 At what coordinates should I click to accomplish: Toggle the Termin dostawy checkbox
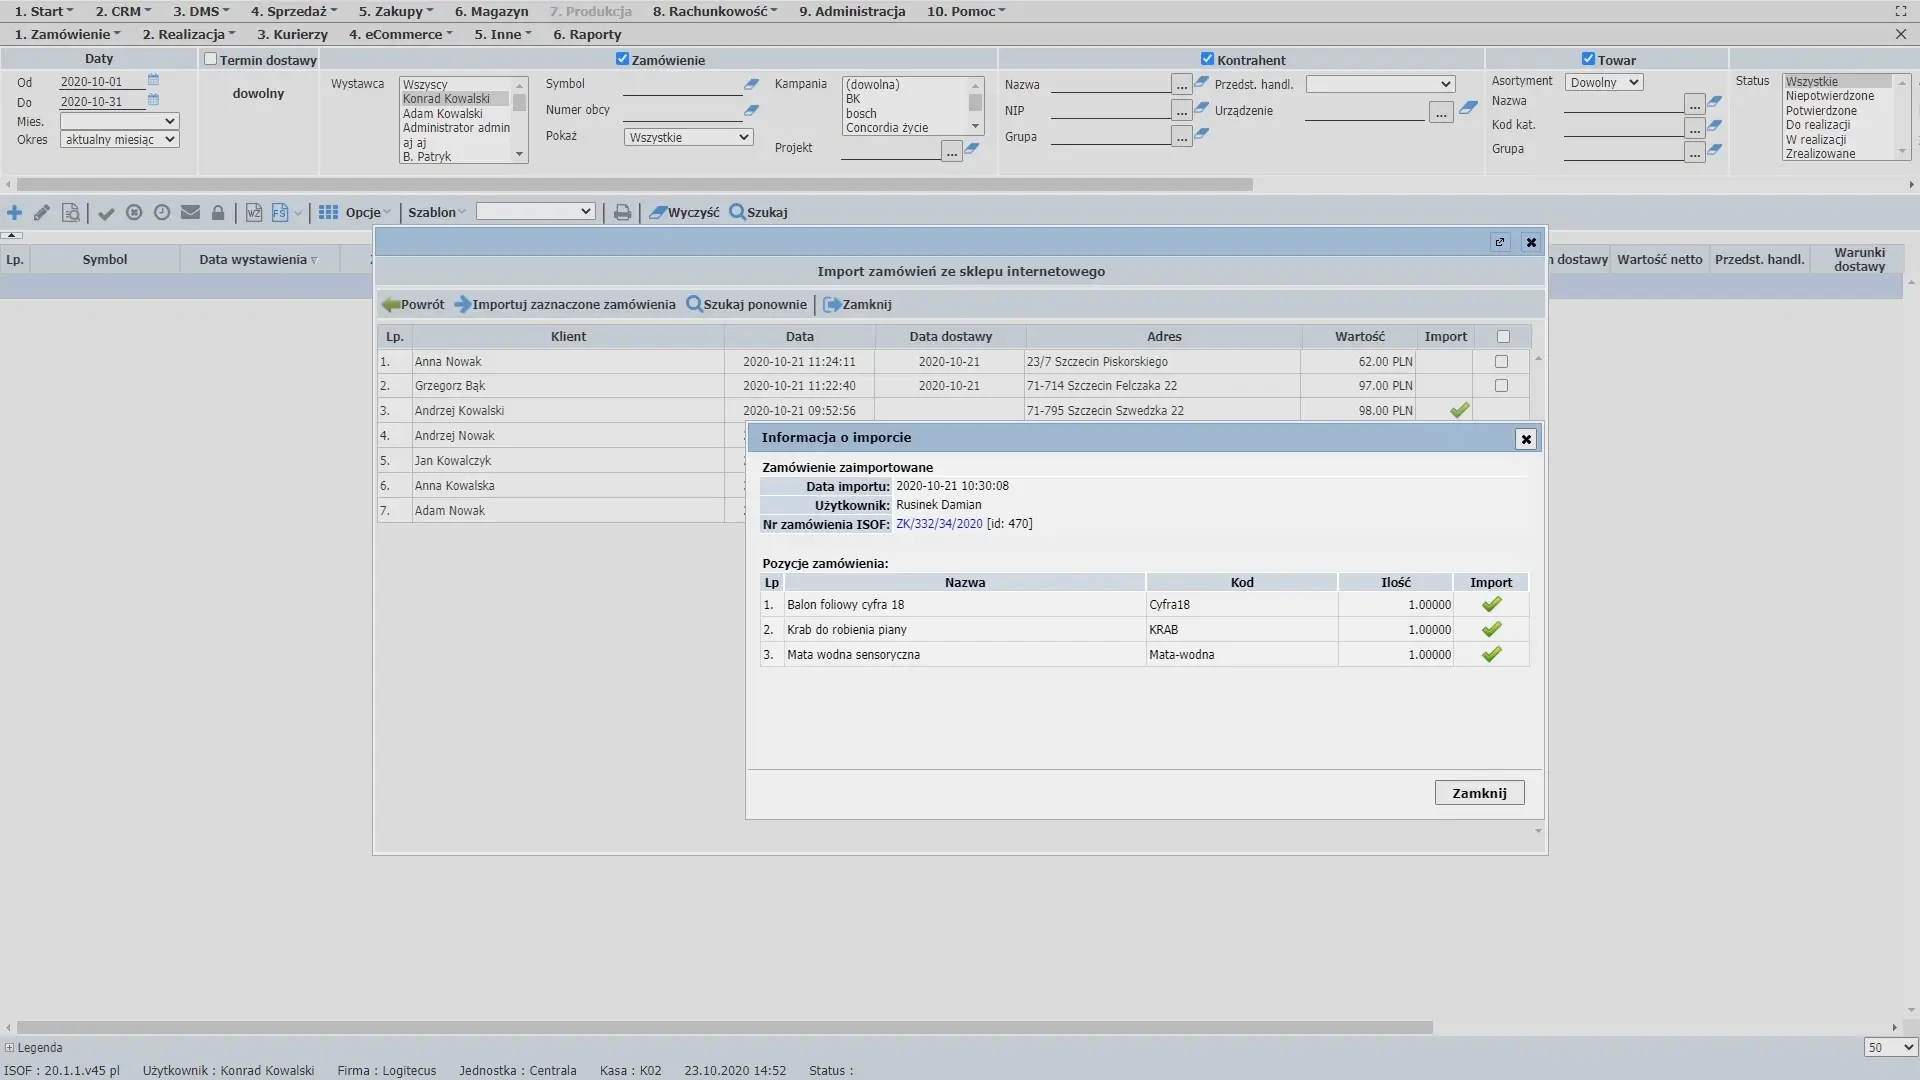point(211,59)
